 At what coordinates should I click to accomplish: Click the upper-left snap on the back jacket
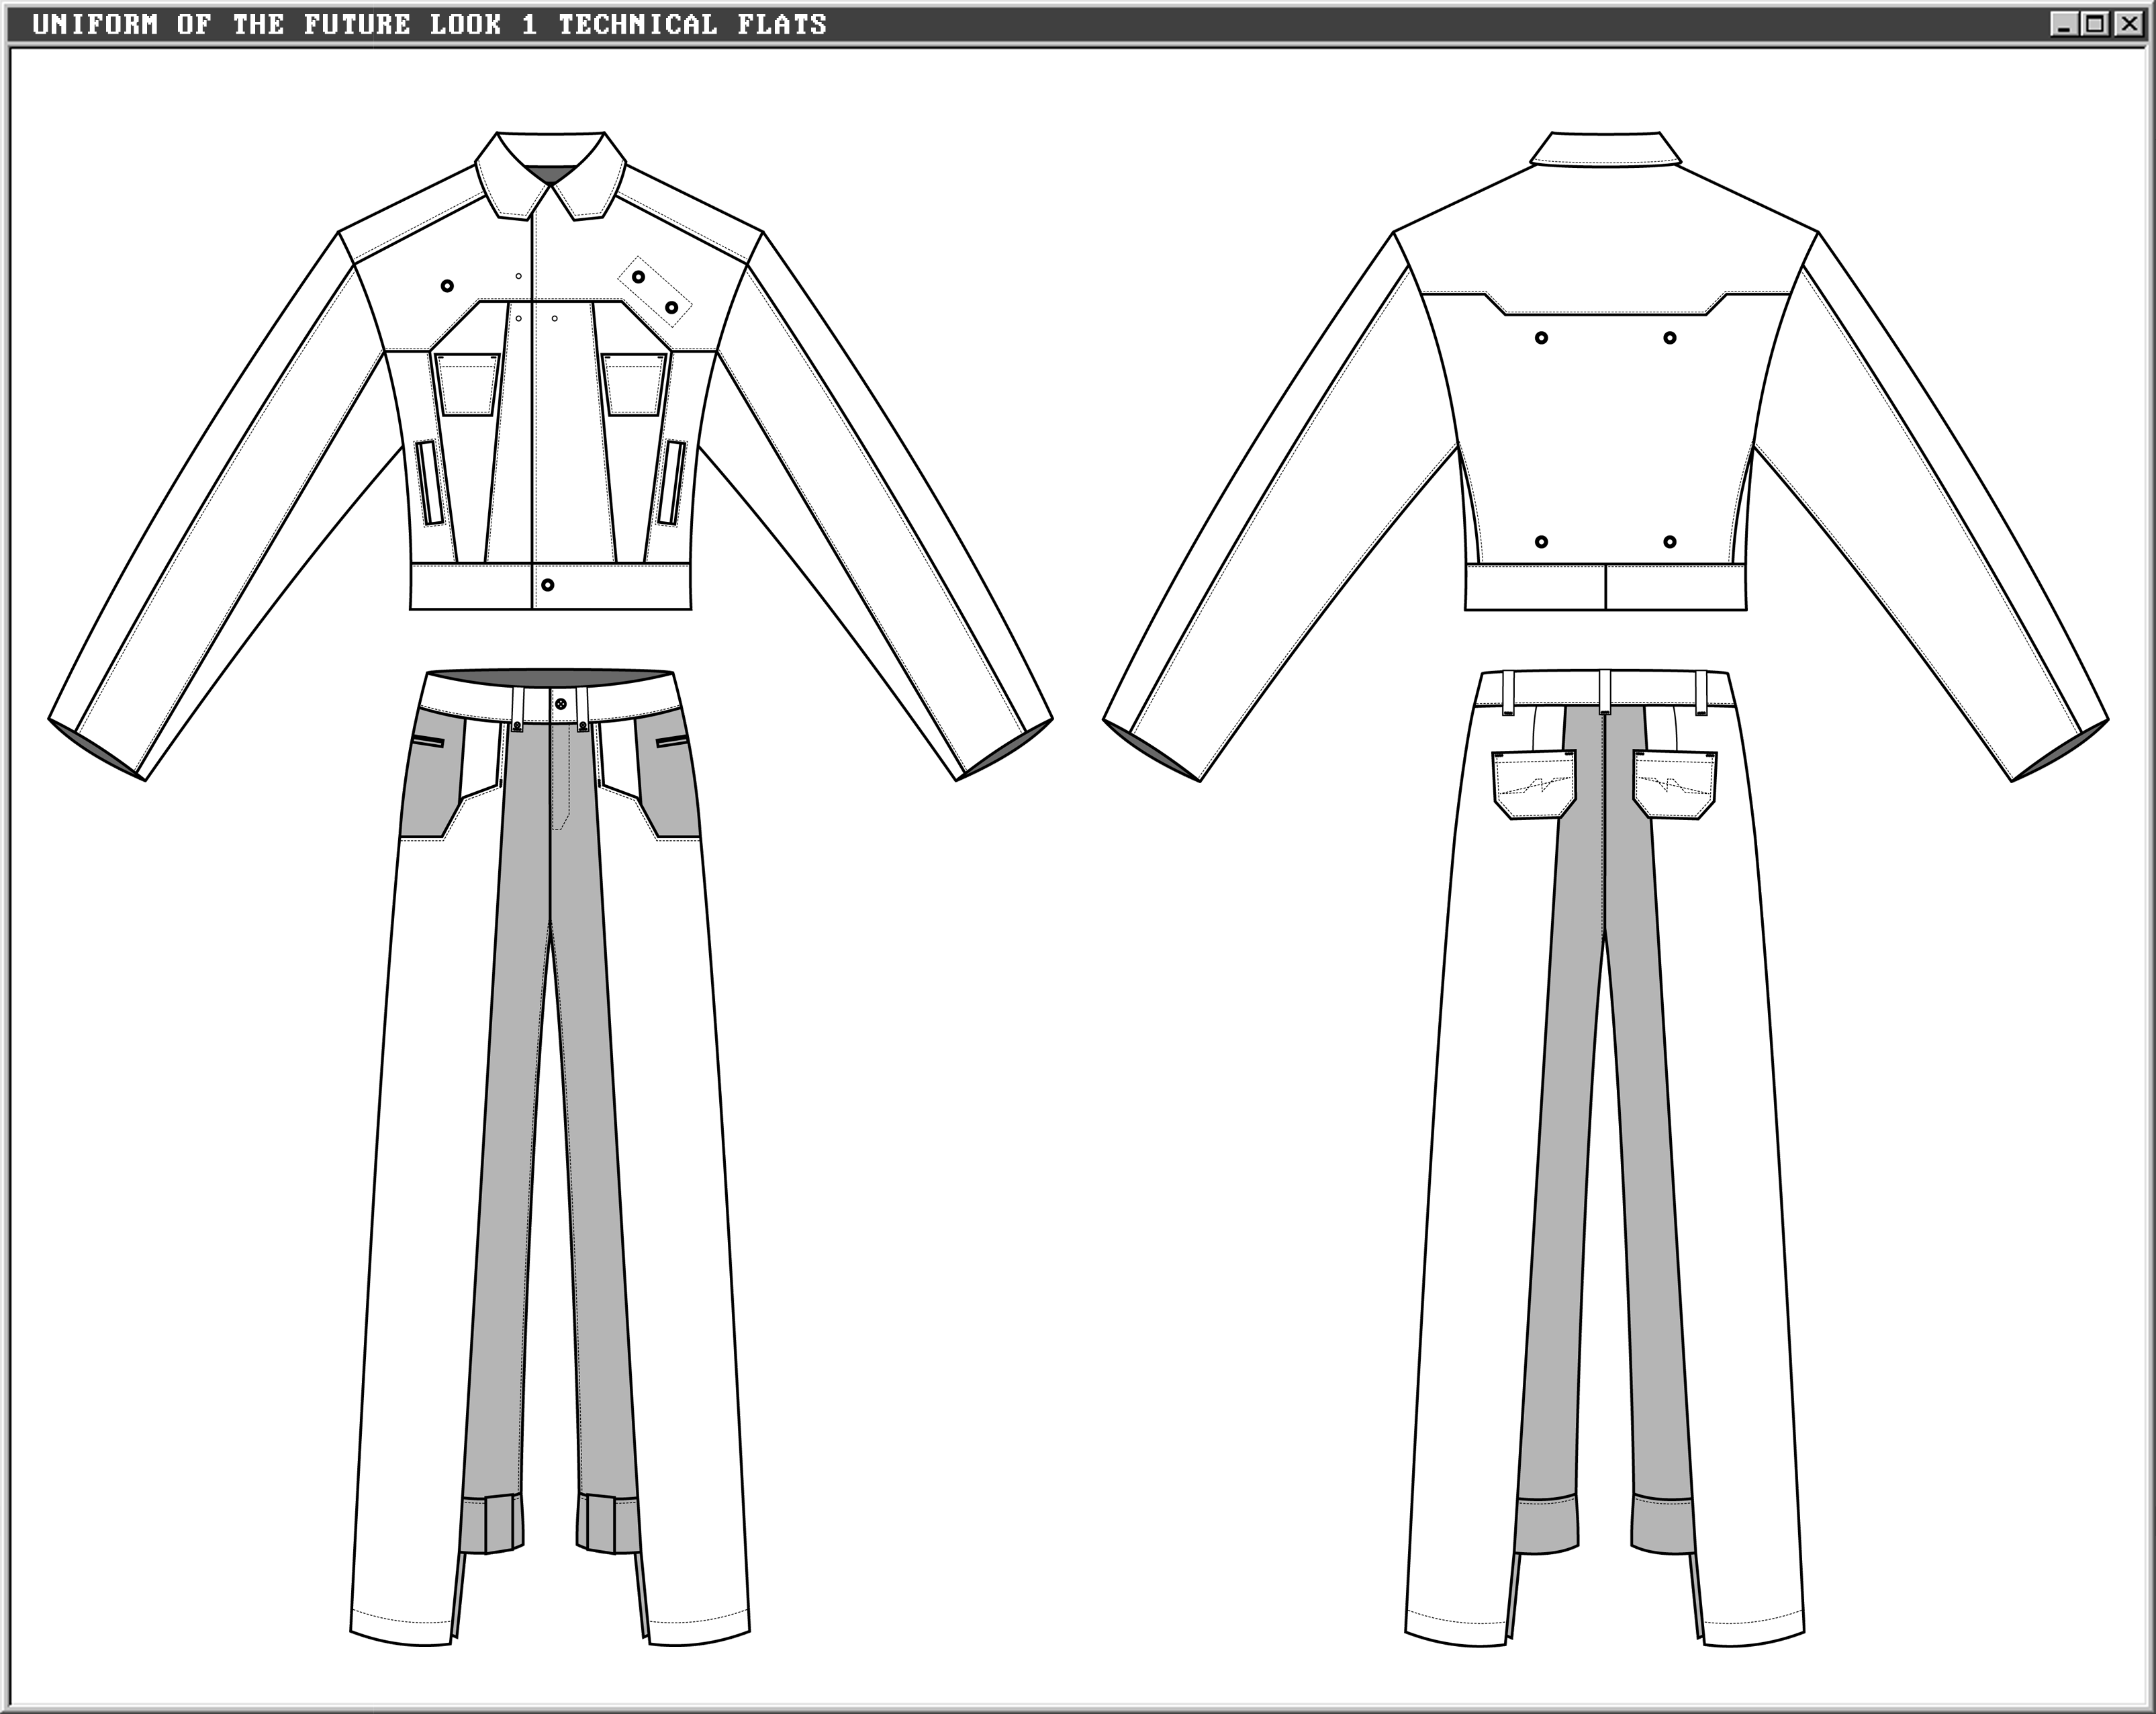[x=1541, y=338]
